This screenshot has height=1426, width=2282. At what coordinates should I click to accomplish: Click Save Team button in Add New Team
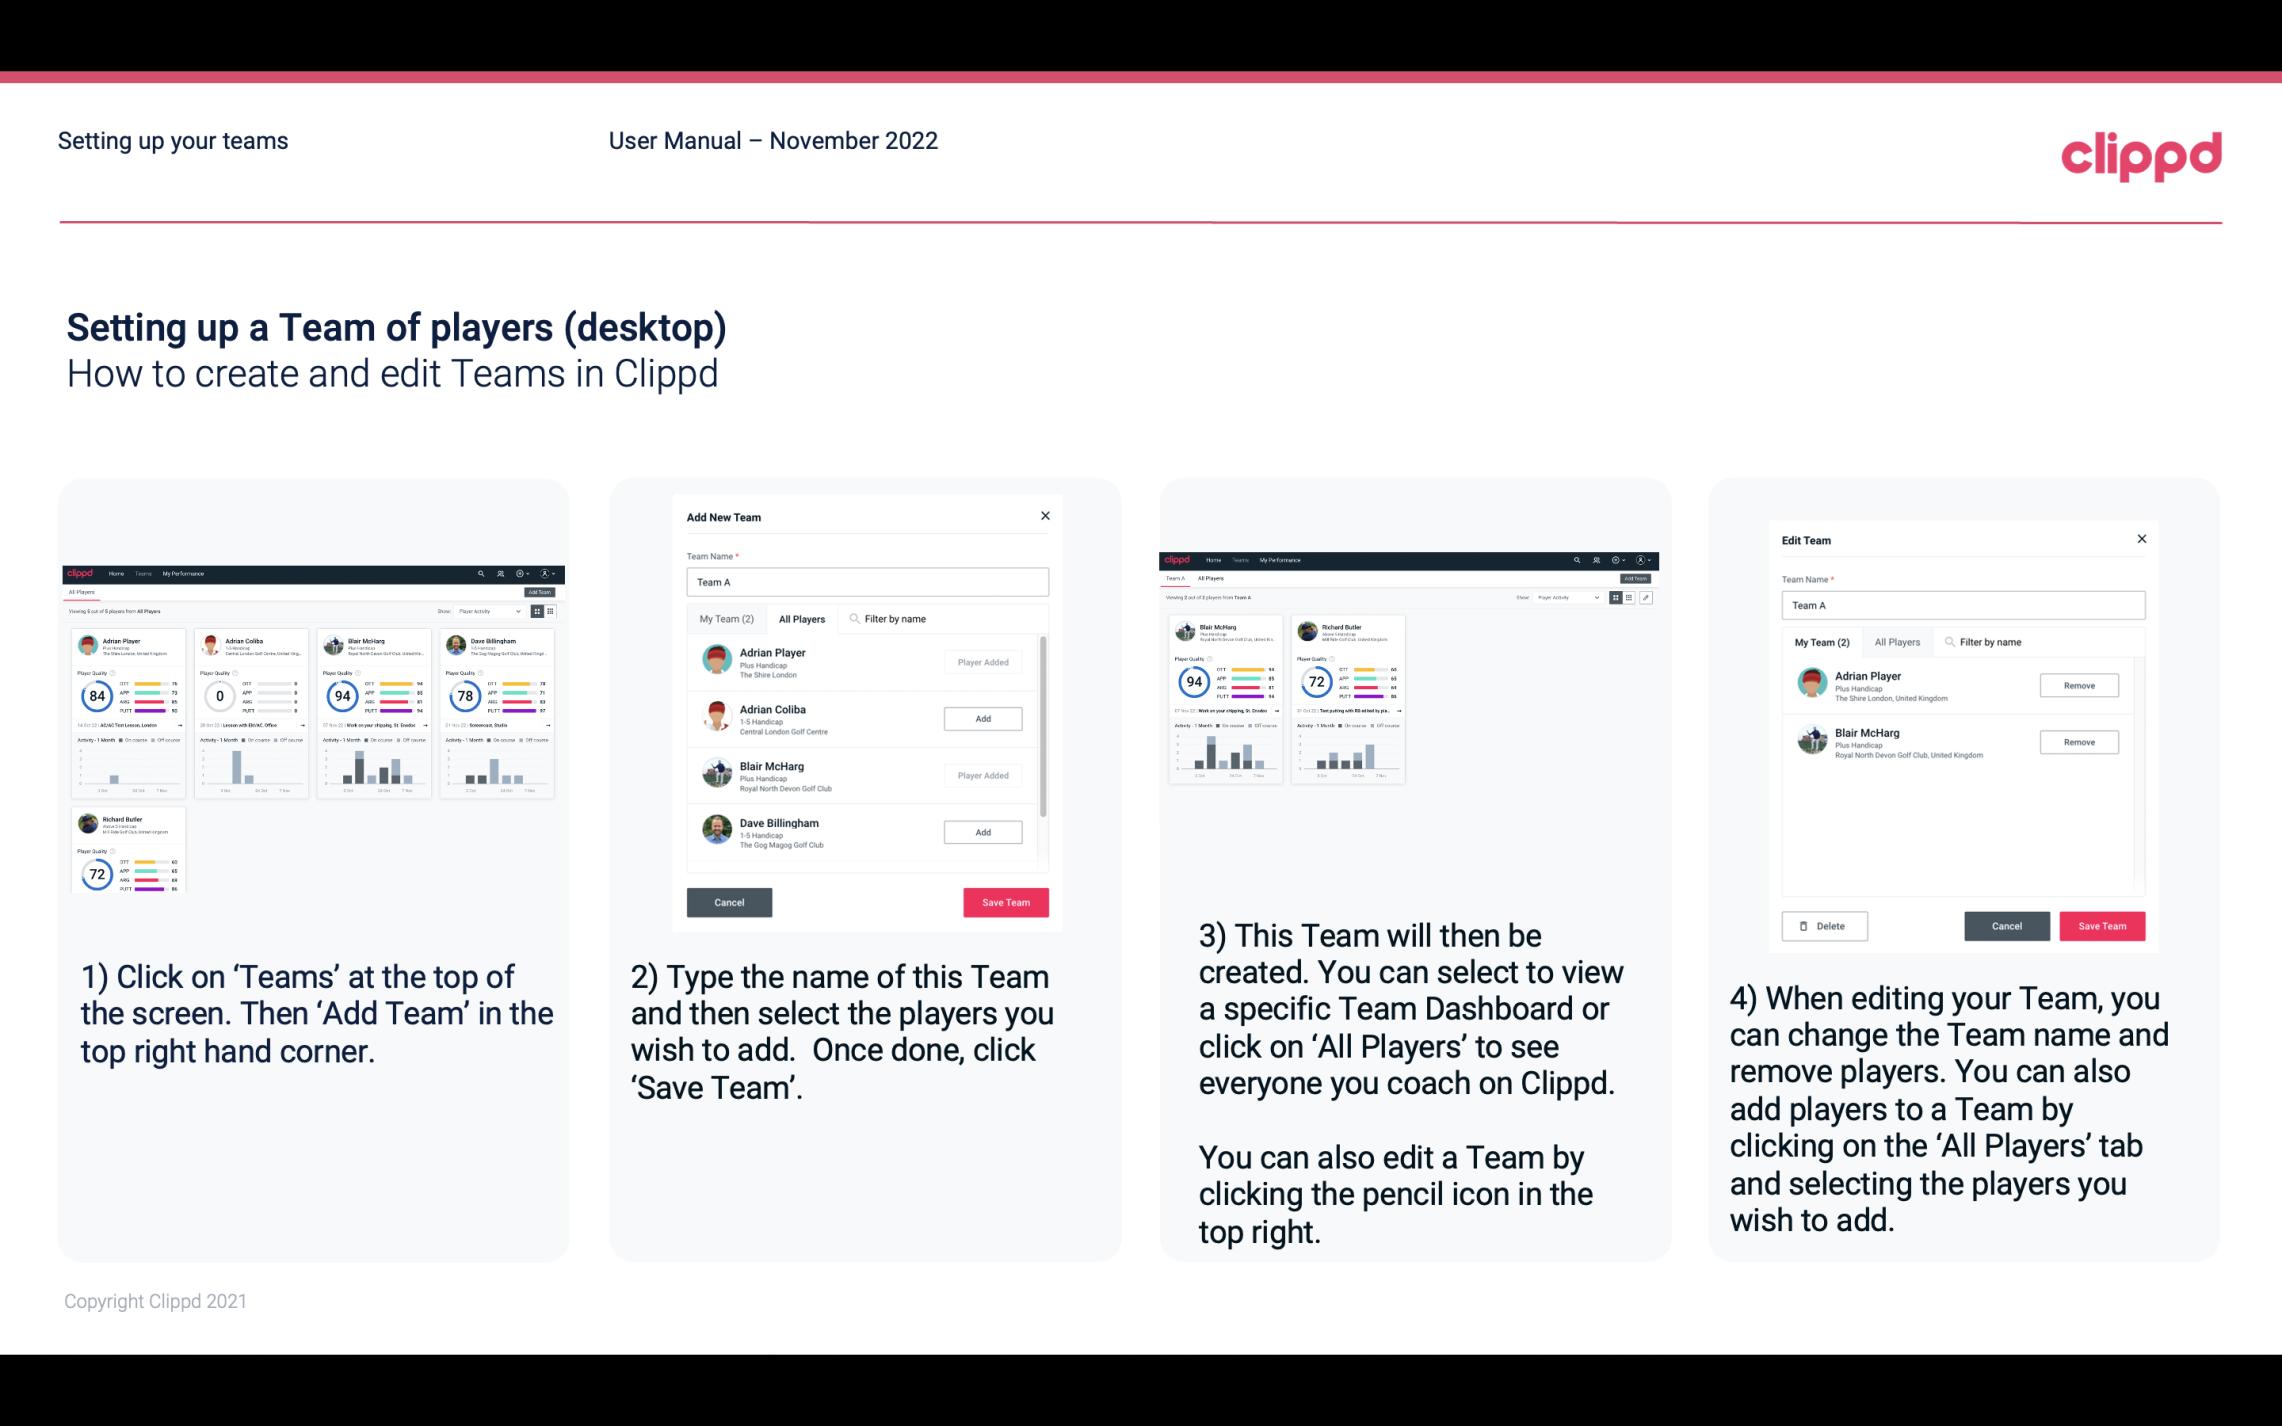[1005, 900]
